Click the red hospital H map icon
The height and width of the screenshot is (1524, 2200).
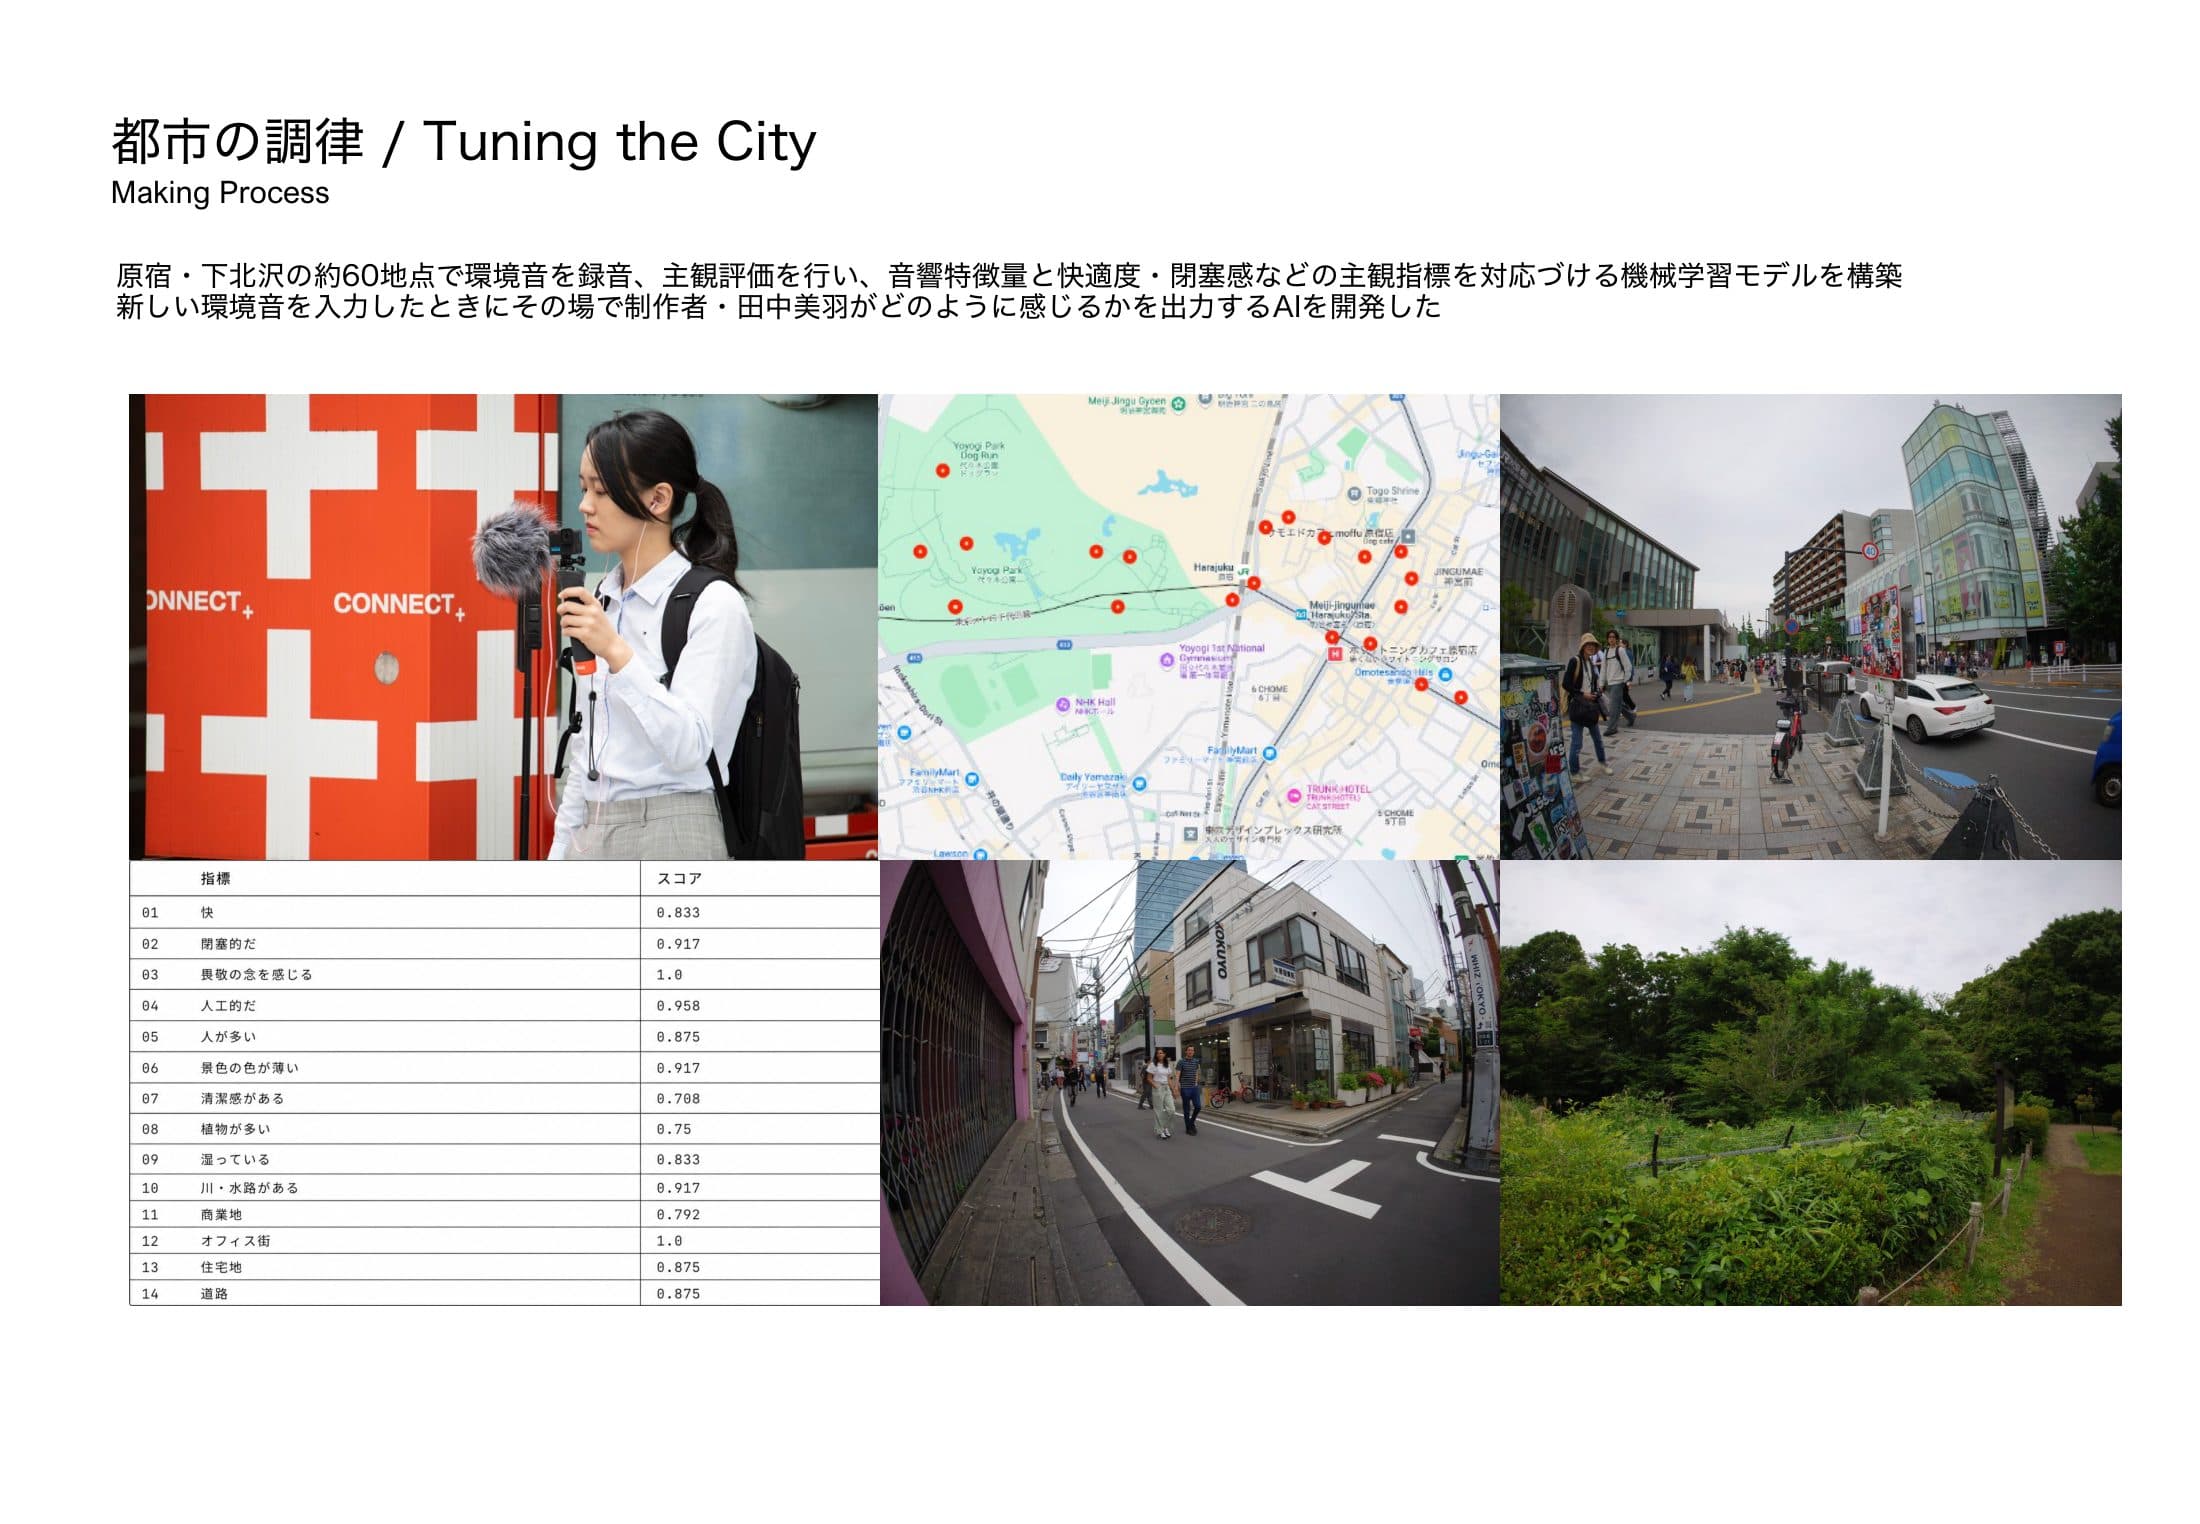click(x=1334, y=654)
